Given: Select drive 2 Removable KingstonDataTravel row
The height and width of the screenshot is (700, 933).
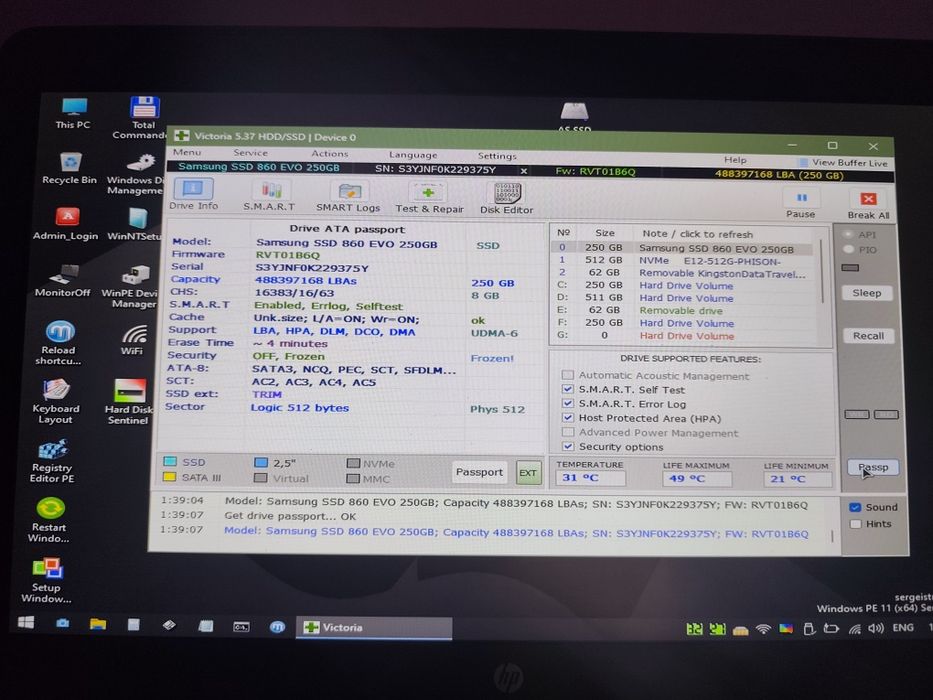Looking at the screenshot, I should click(682, 273).
